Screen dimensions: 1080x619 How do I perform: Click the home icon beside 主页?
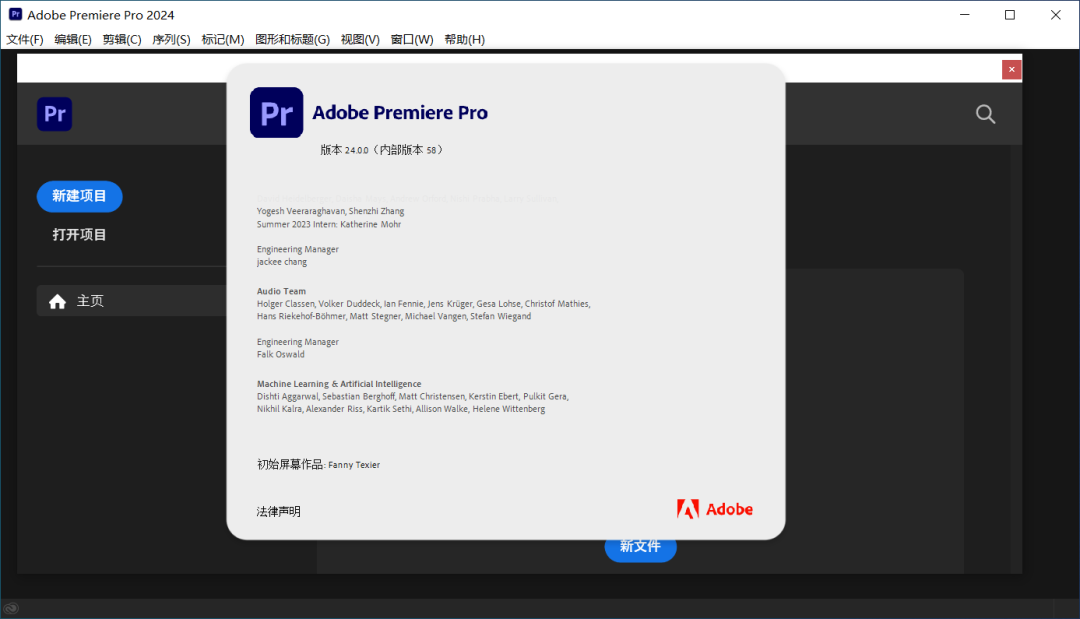(58, 302)
